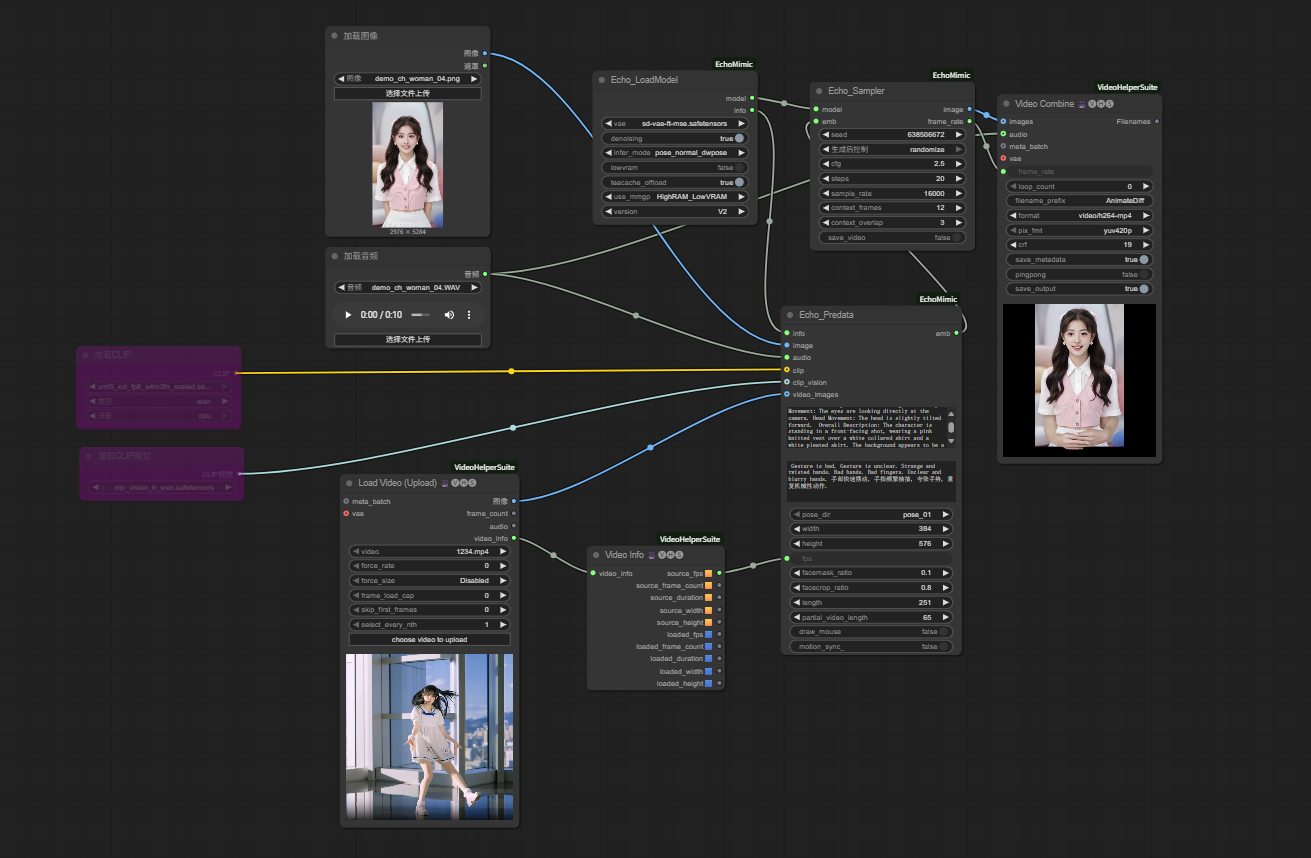This screenshot has width=1311, height=858.
Task: Click the Echo_Predata clip input socket
Action: click(x=787, y=370)
